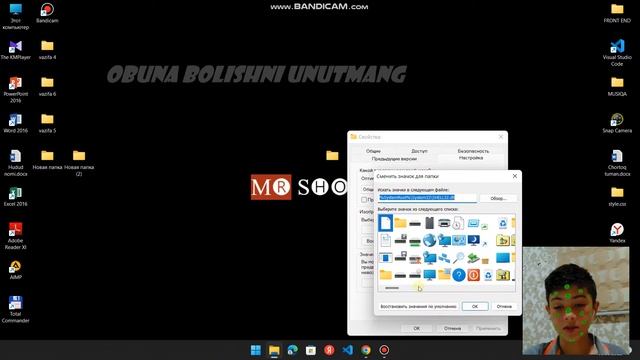Click Отмена in the change icon dialog

504,306
